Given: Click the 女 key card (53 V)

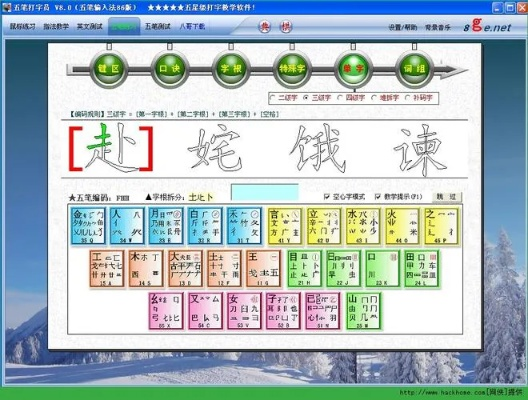Looking at the screenshot, I should [244, 311].
